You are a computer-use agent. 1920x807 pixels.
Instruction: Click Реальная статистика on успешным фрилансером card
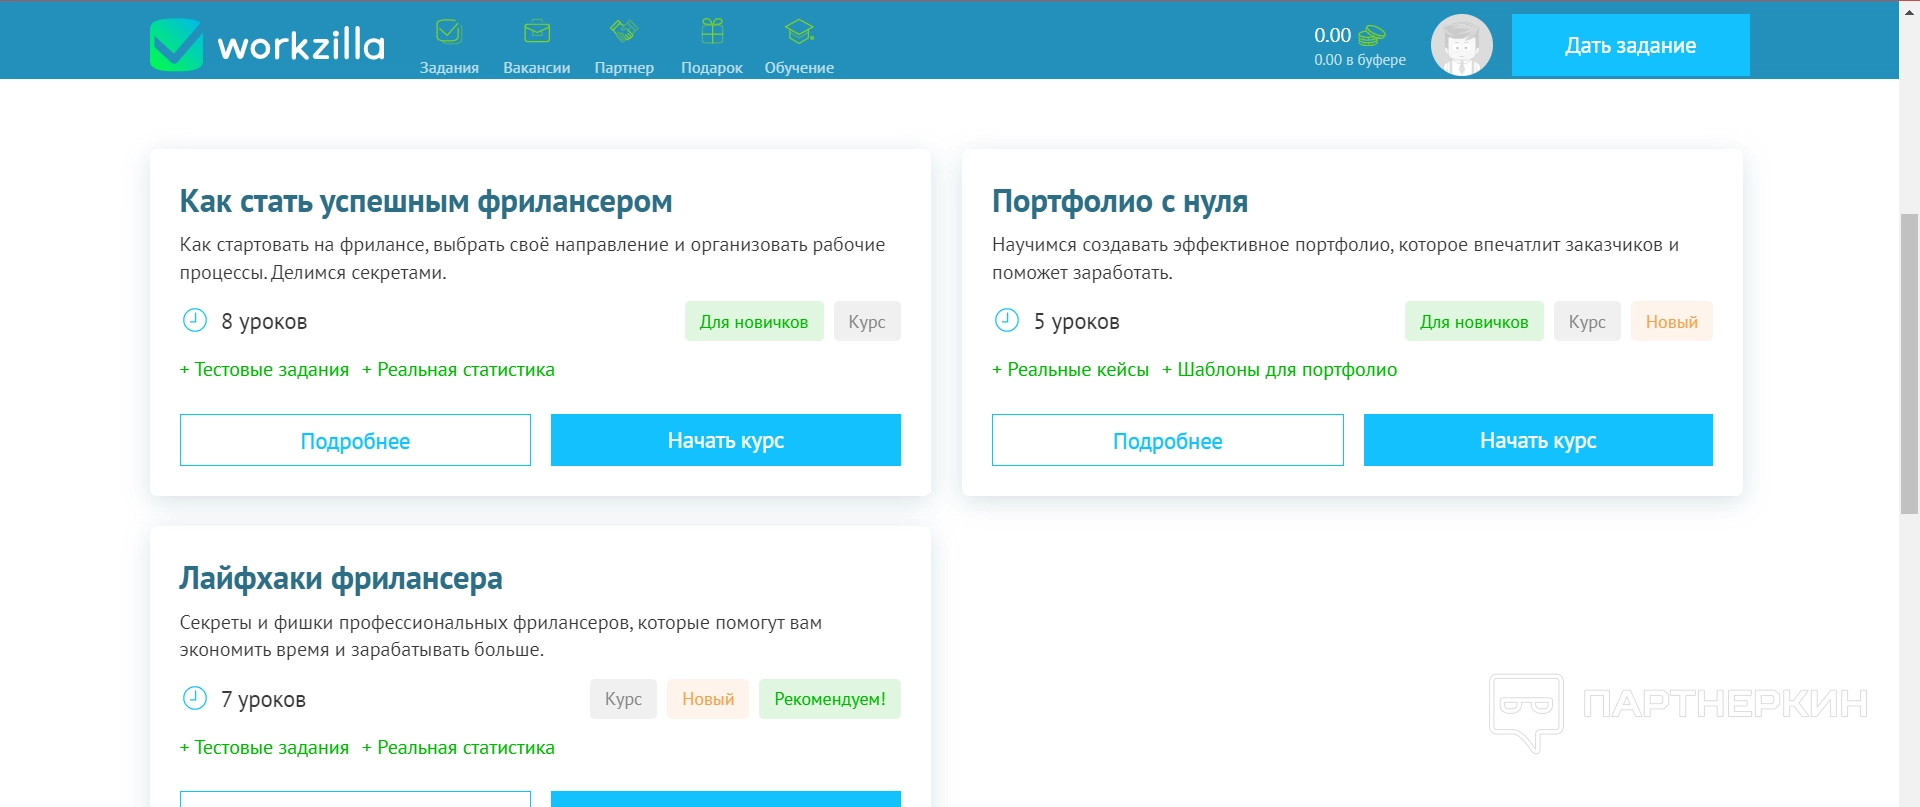(458, 370)
